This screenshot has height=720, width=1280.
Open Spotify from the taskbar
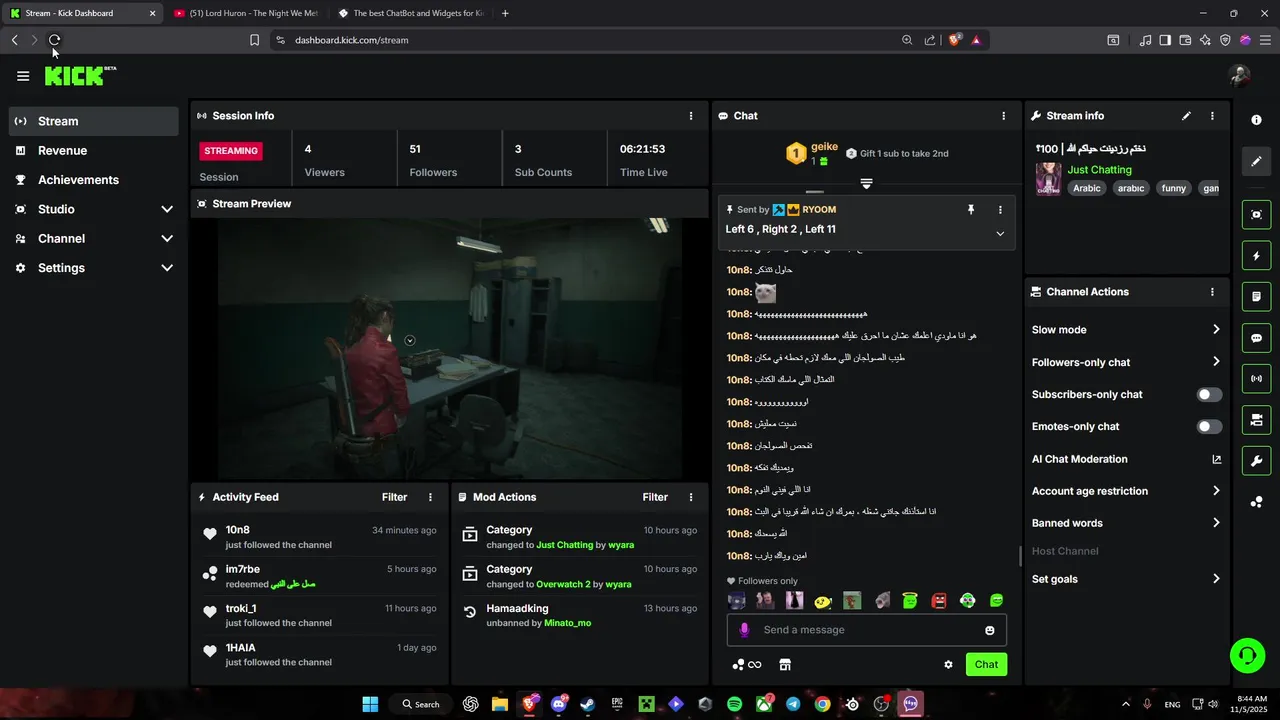click(734, 704)
